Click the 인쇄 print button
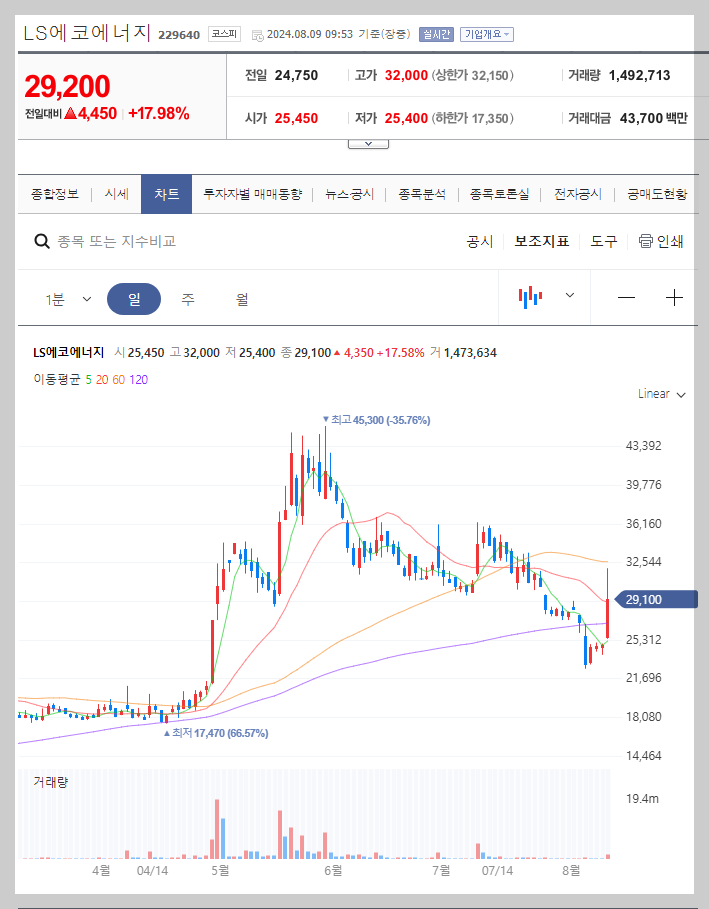The width and height of the screenshot is (709, 909). (x=661, y=241)
